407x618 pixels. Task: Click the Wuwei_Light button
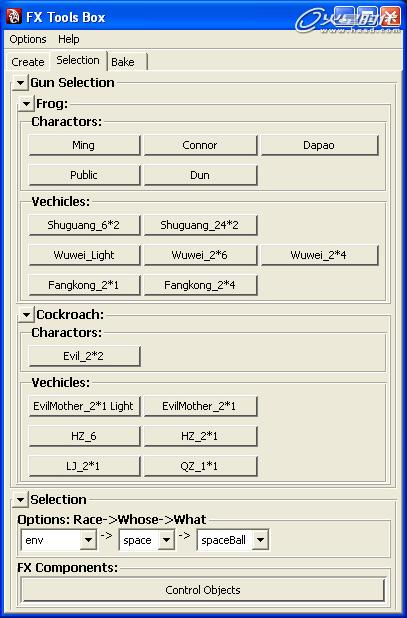click(x=84, y=255)
